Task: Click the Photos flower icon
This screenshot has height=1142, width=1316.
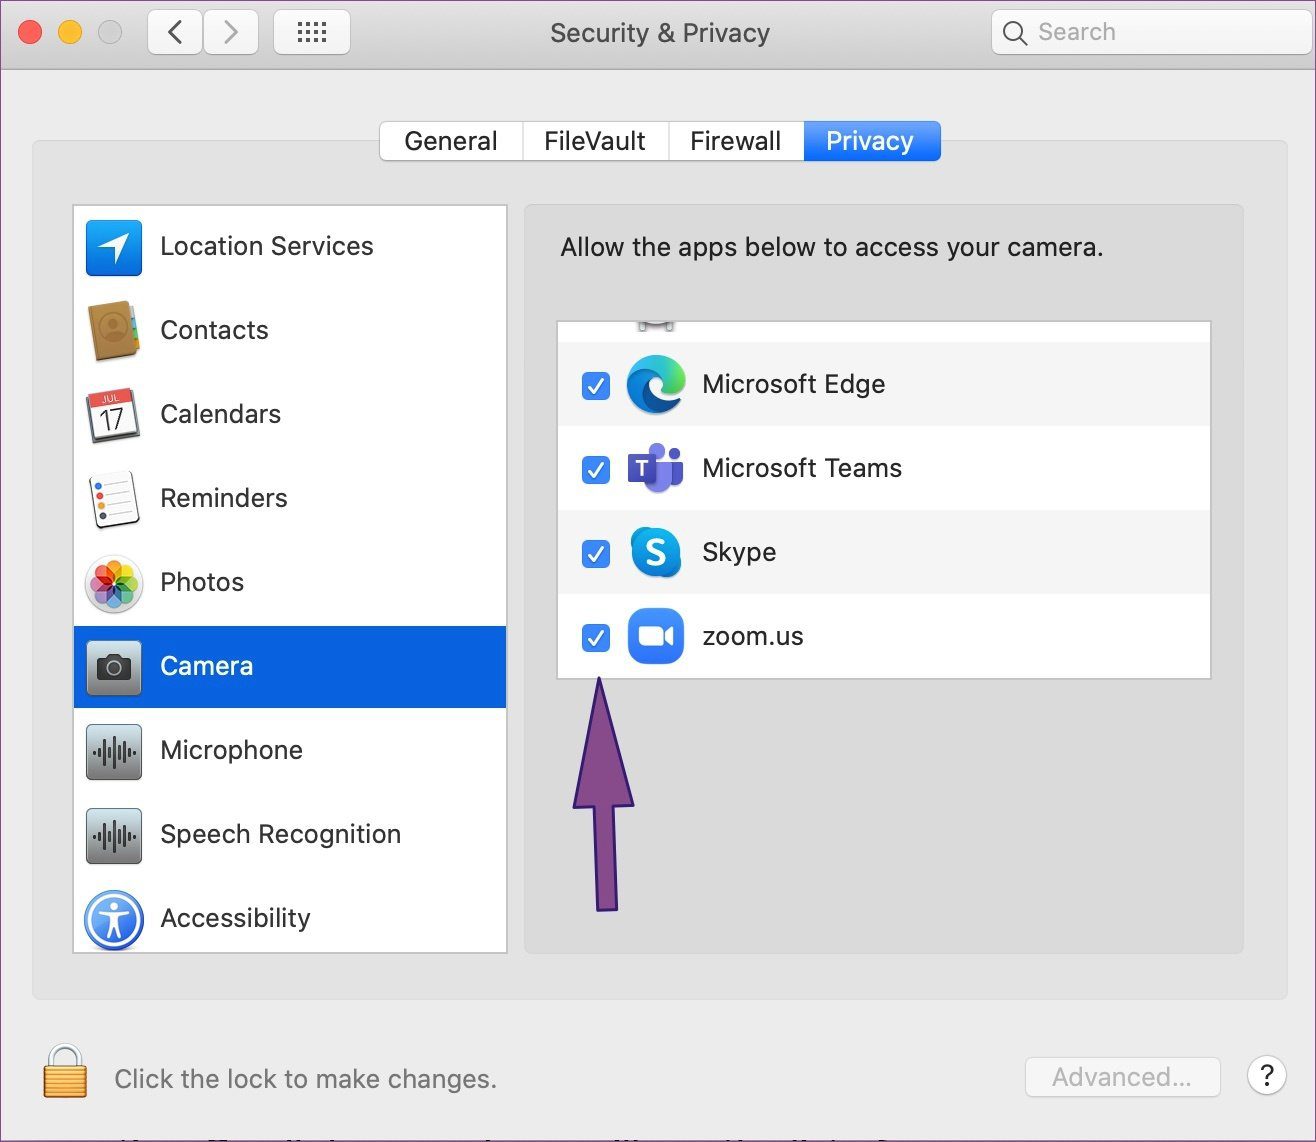Action: (113, 583)
